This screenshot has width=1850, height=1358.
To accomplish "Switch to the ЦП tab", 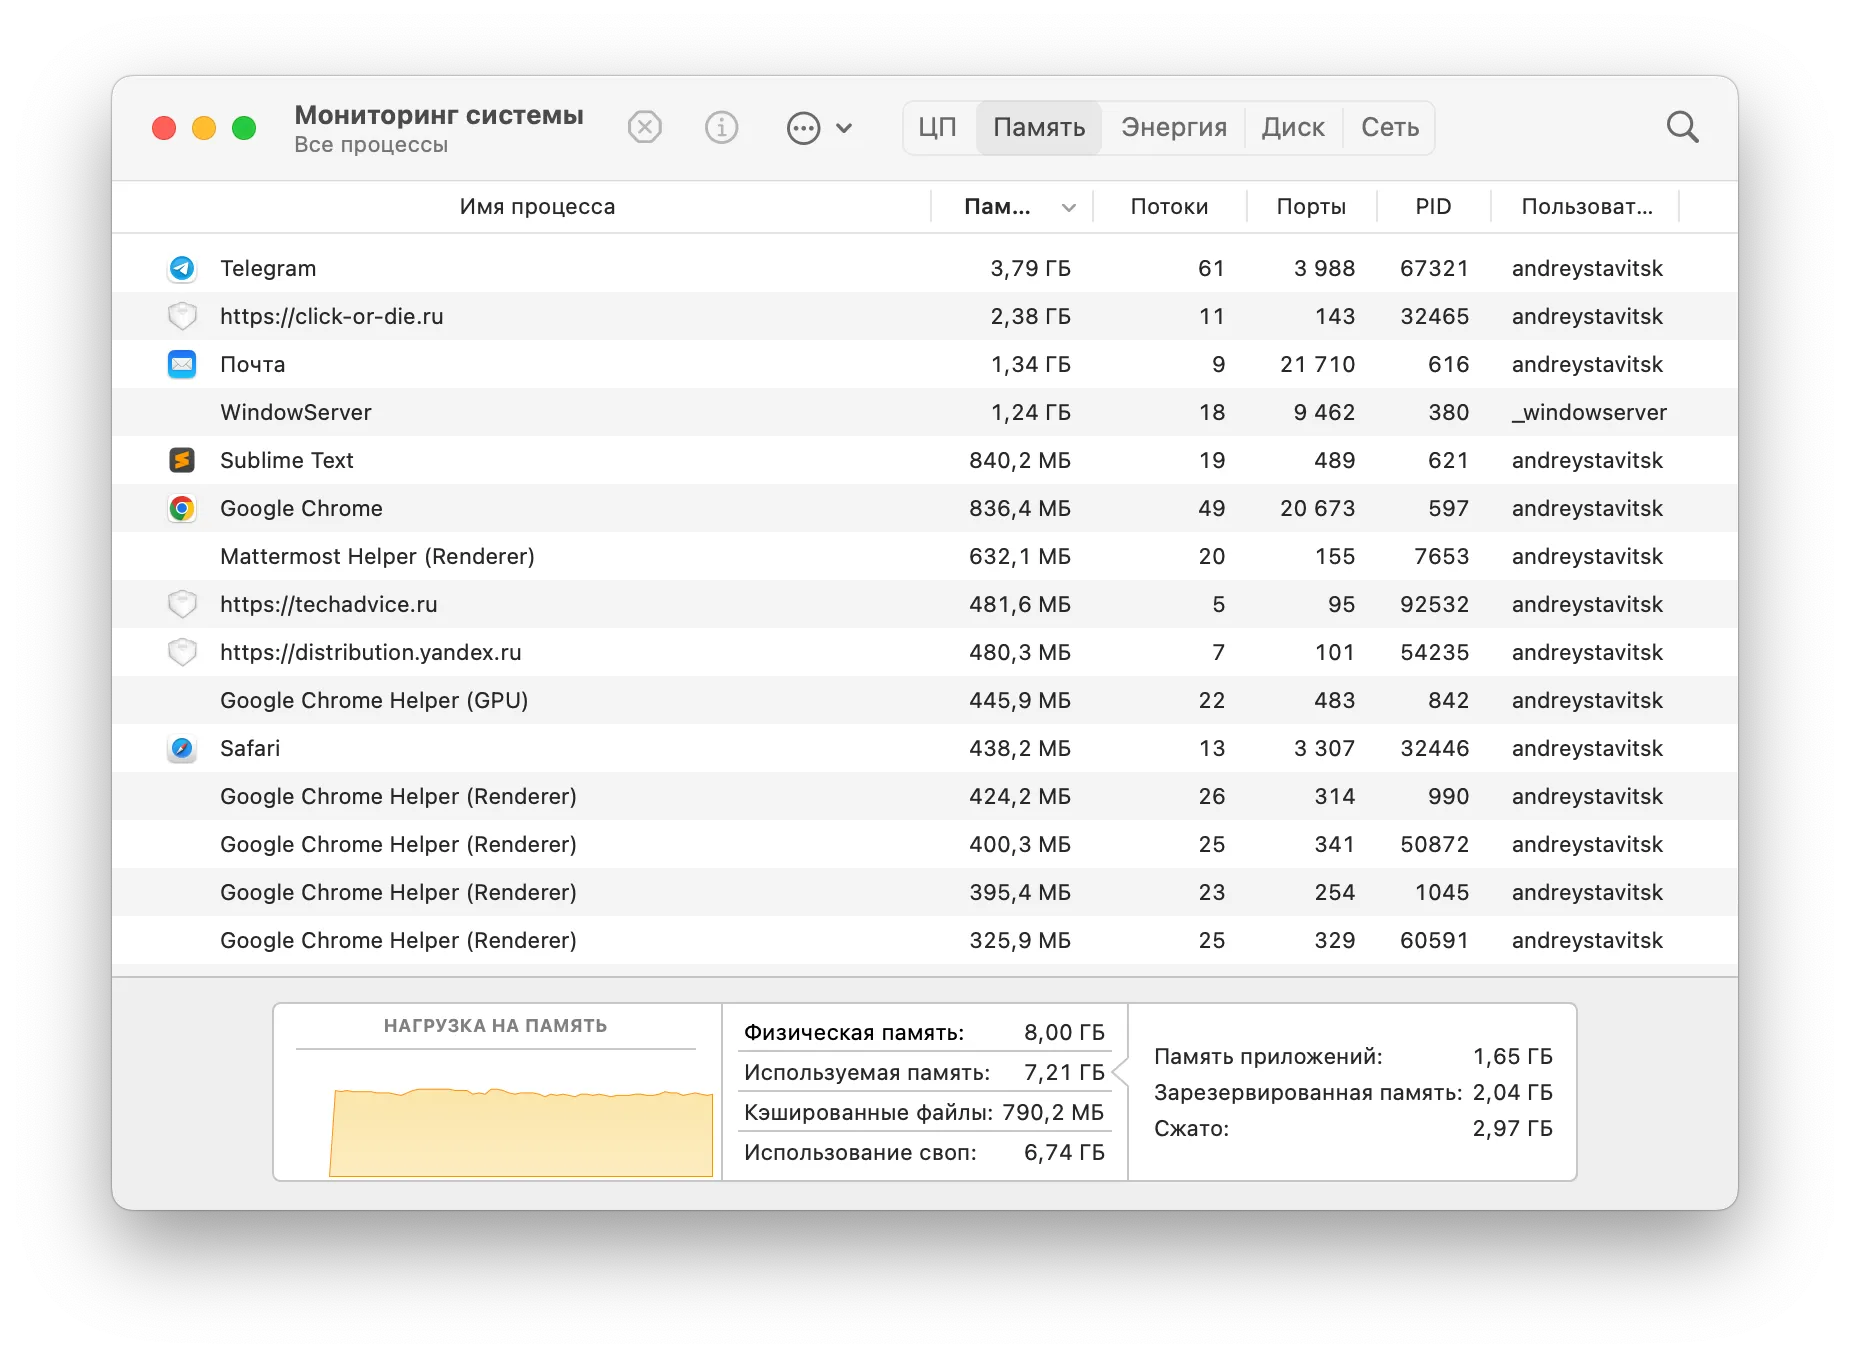I will coord(938,128).
